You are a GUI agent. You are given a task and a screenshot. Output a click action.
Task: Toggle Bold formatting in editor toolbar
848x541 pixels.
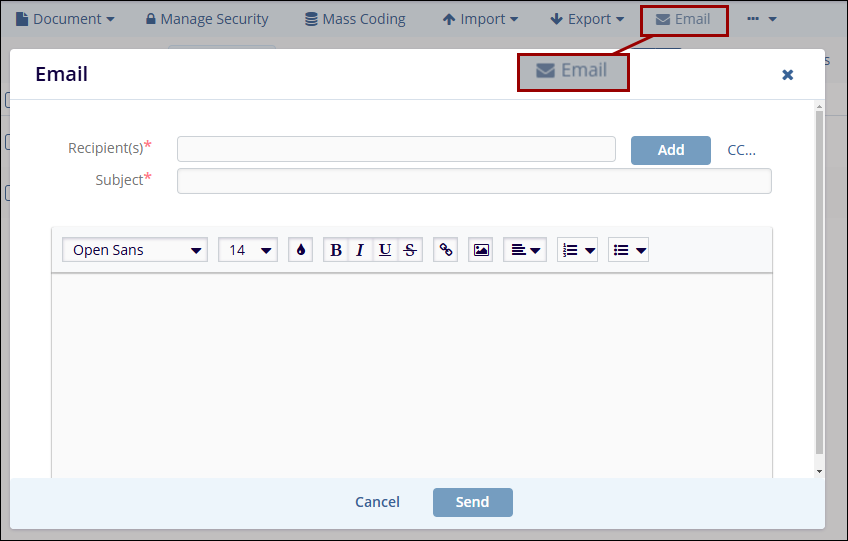coord(336,250)
